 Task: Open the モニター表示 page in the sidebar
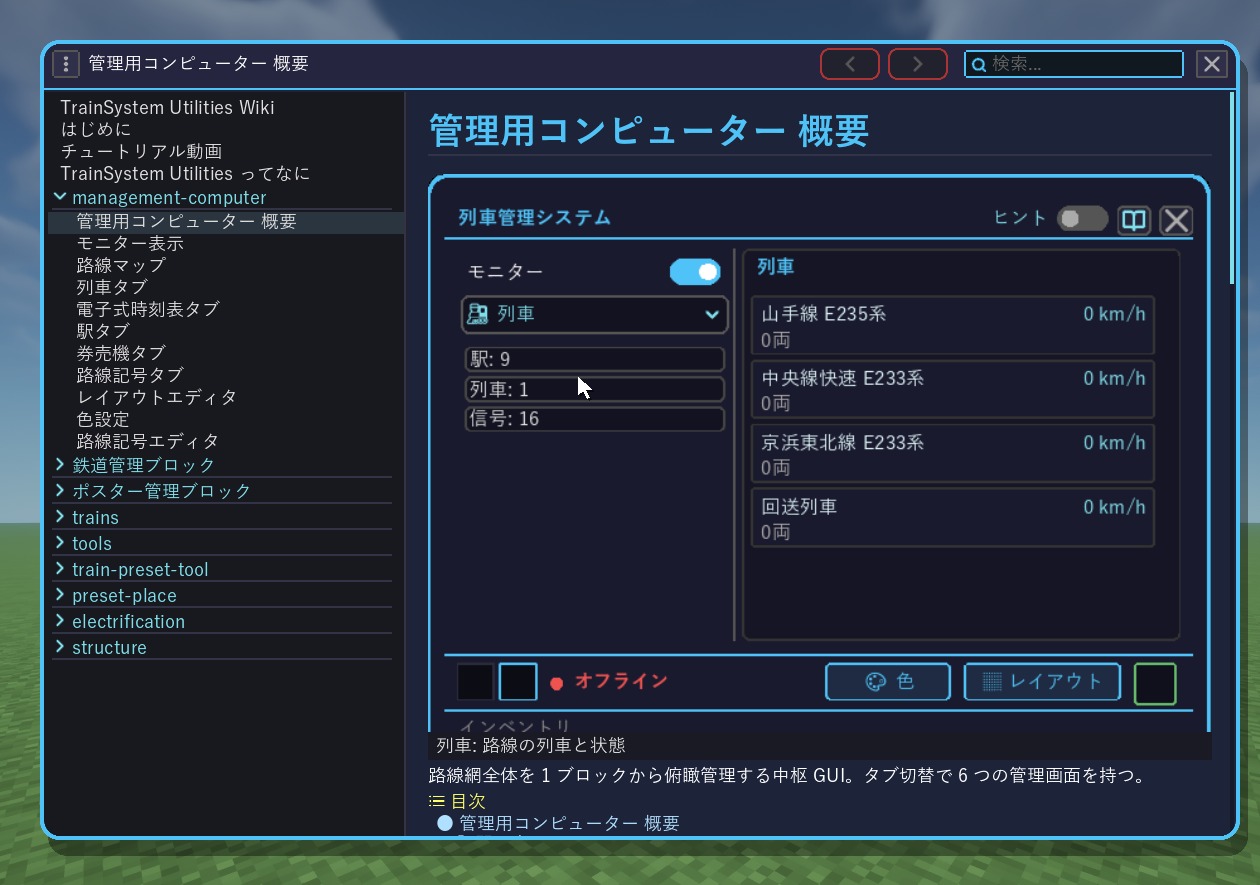[x=130, y=244]
